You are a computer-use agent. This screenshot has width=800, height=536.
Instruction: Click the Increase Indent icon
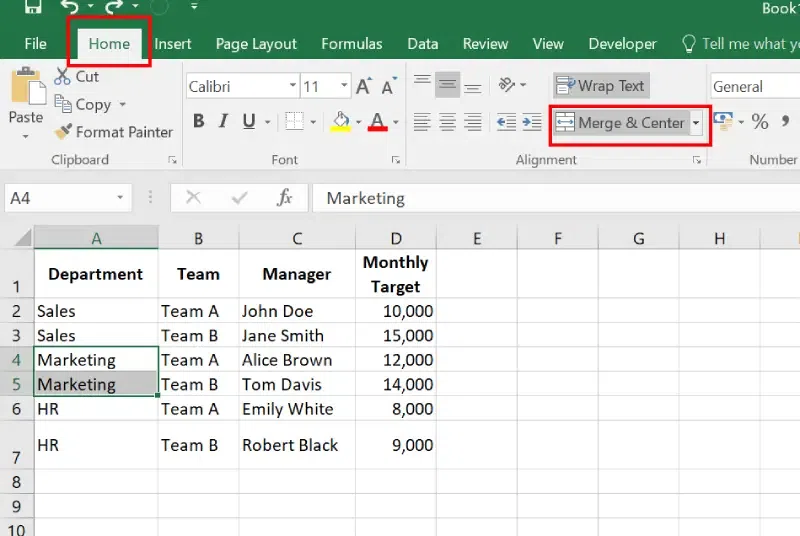[x=532, y=122]
